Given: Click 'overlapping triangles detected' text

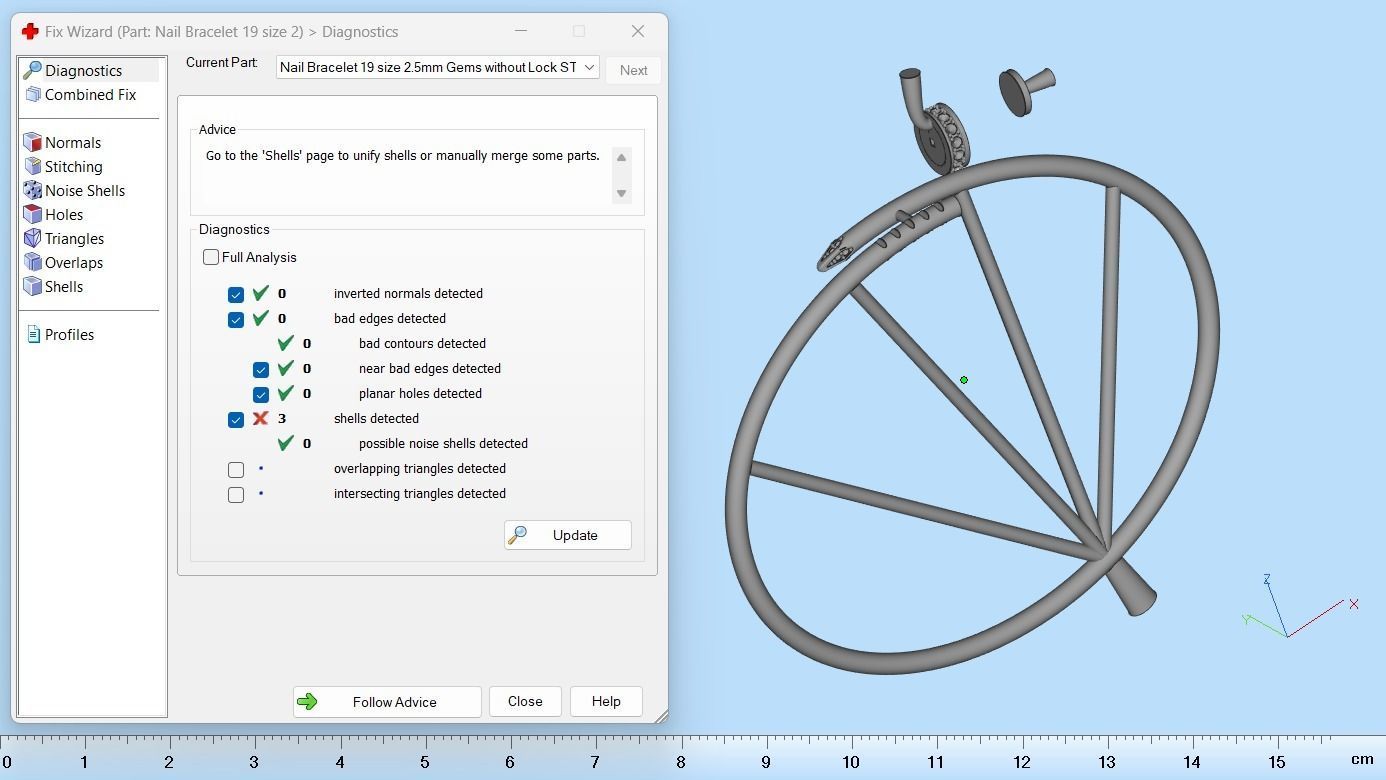Looking at the screenshot, I should tap(420, 468).
